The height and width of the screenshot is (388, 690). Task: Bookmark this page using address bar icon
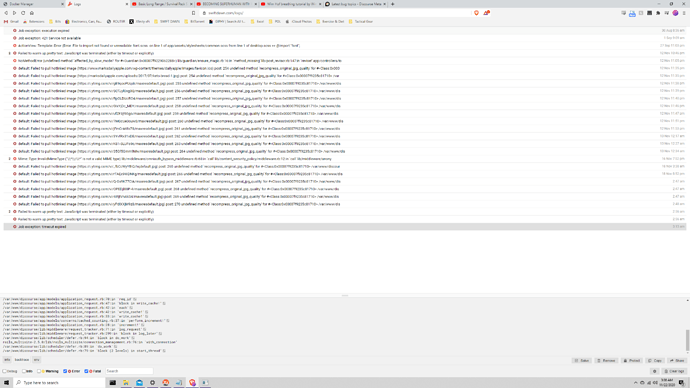193,13
